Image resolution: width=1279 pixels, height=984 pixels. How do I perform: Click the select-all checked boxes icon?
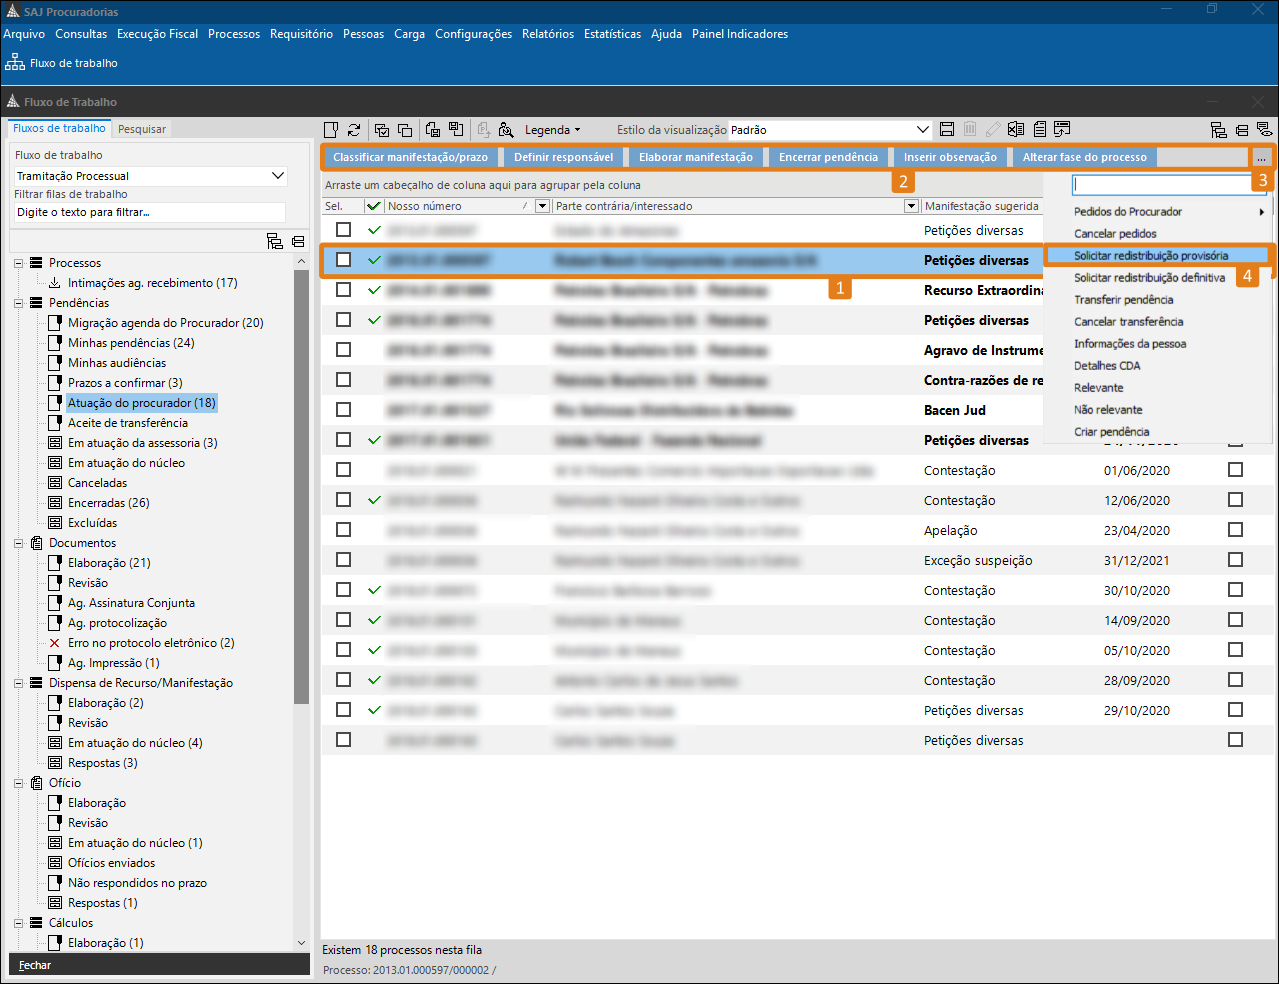pos(381,130)
